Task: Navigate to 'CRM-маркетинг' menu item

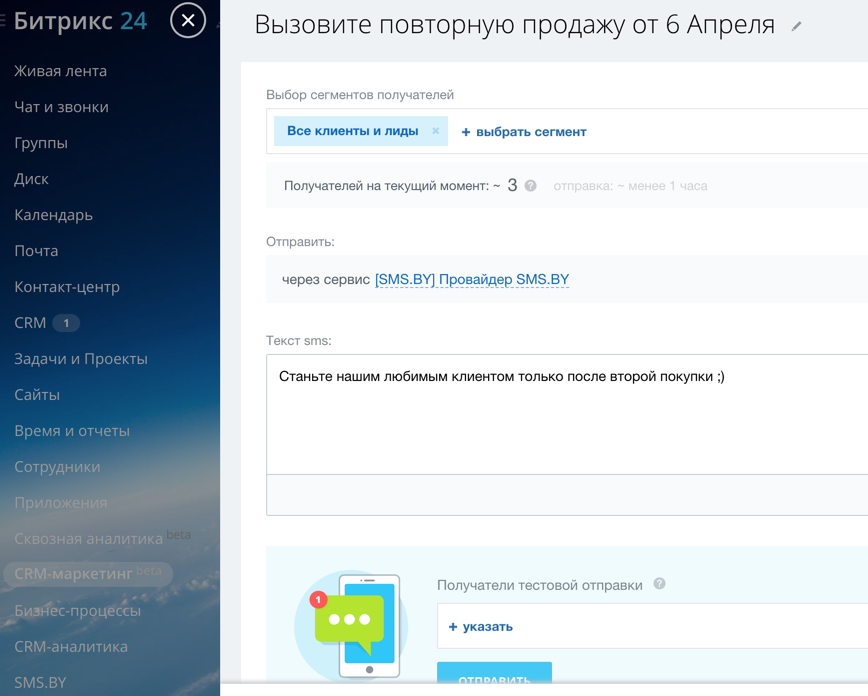Action: click(74, 574)
